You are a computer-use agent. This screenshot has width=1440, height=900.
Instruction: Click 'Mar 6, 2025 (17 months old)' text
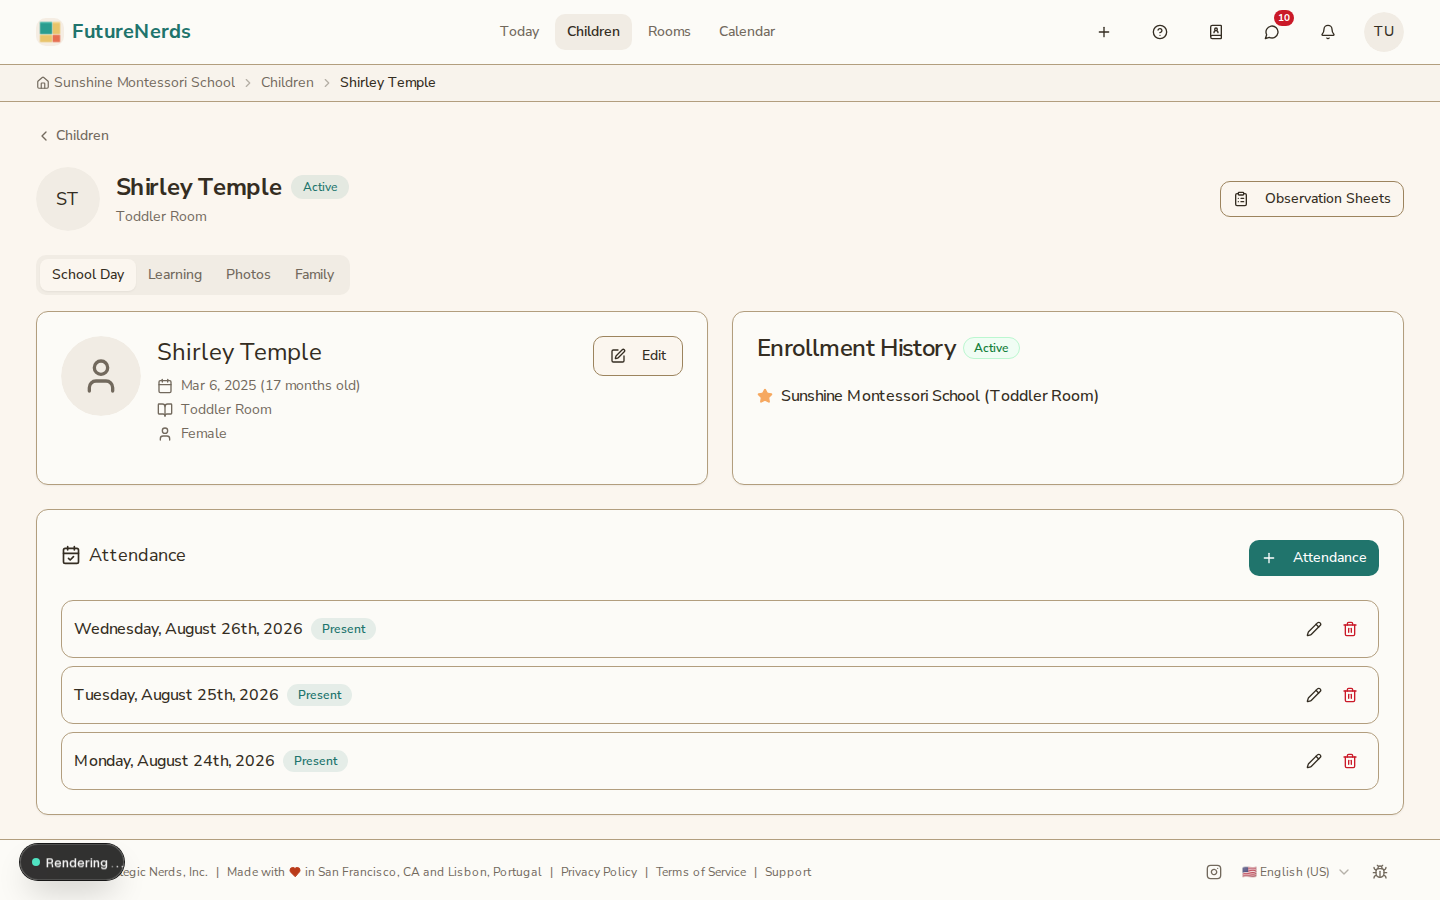coord(270,386)
